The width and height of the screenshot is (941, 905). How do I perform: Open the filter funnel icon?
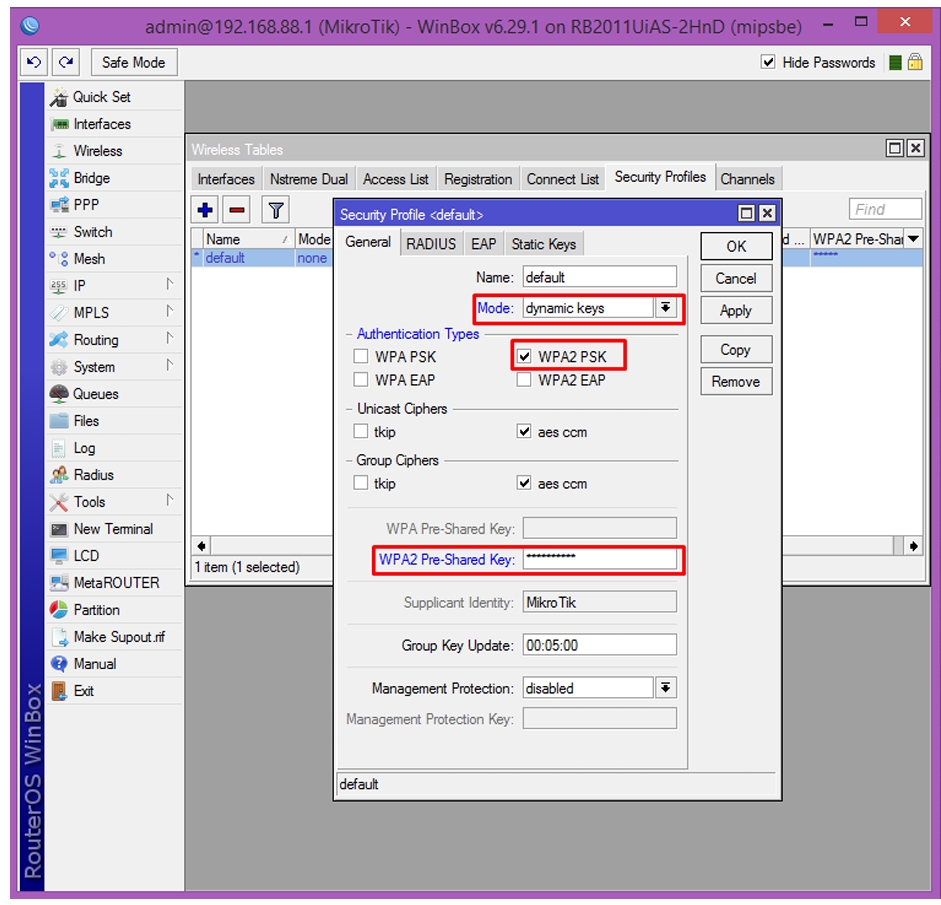coord(275,210)
